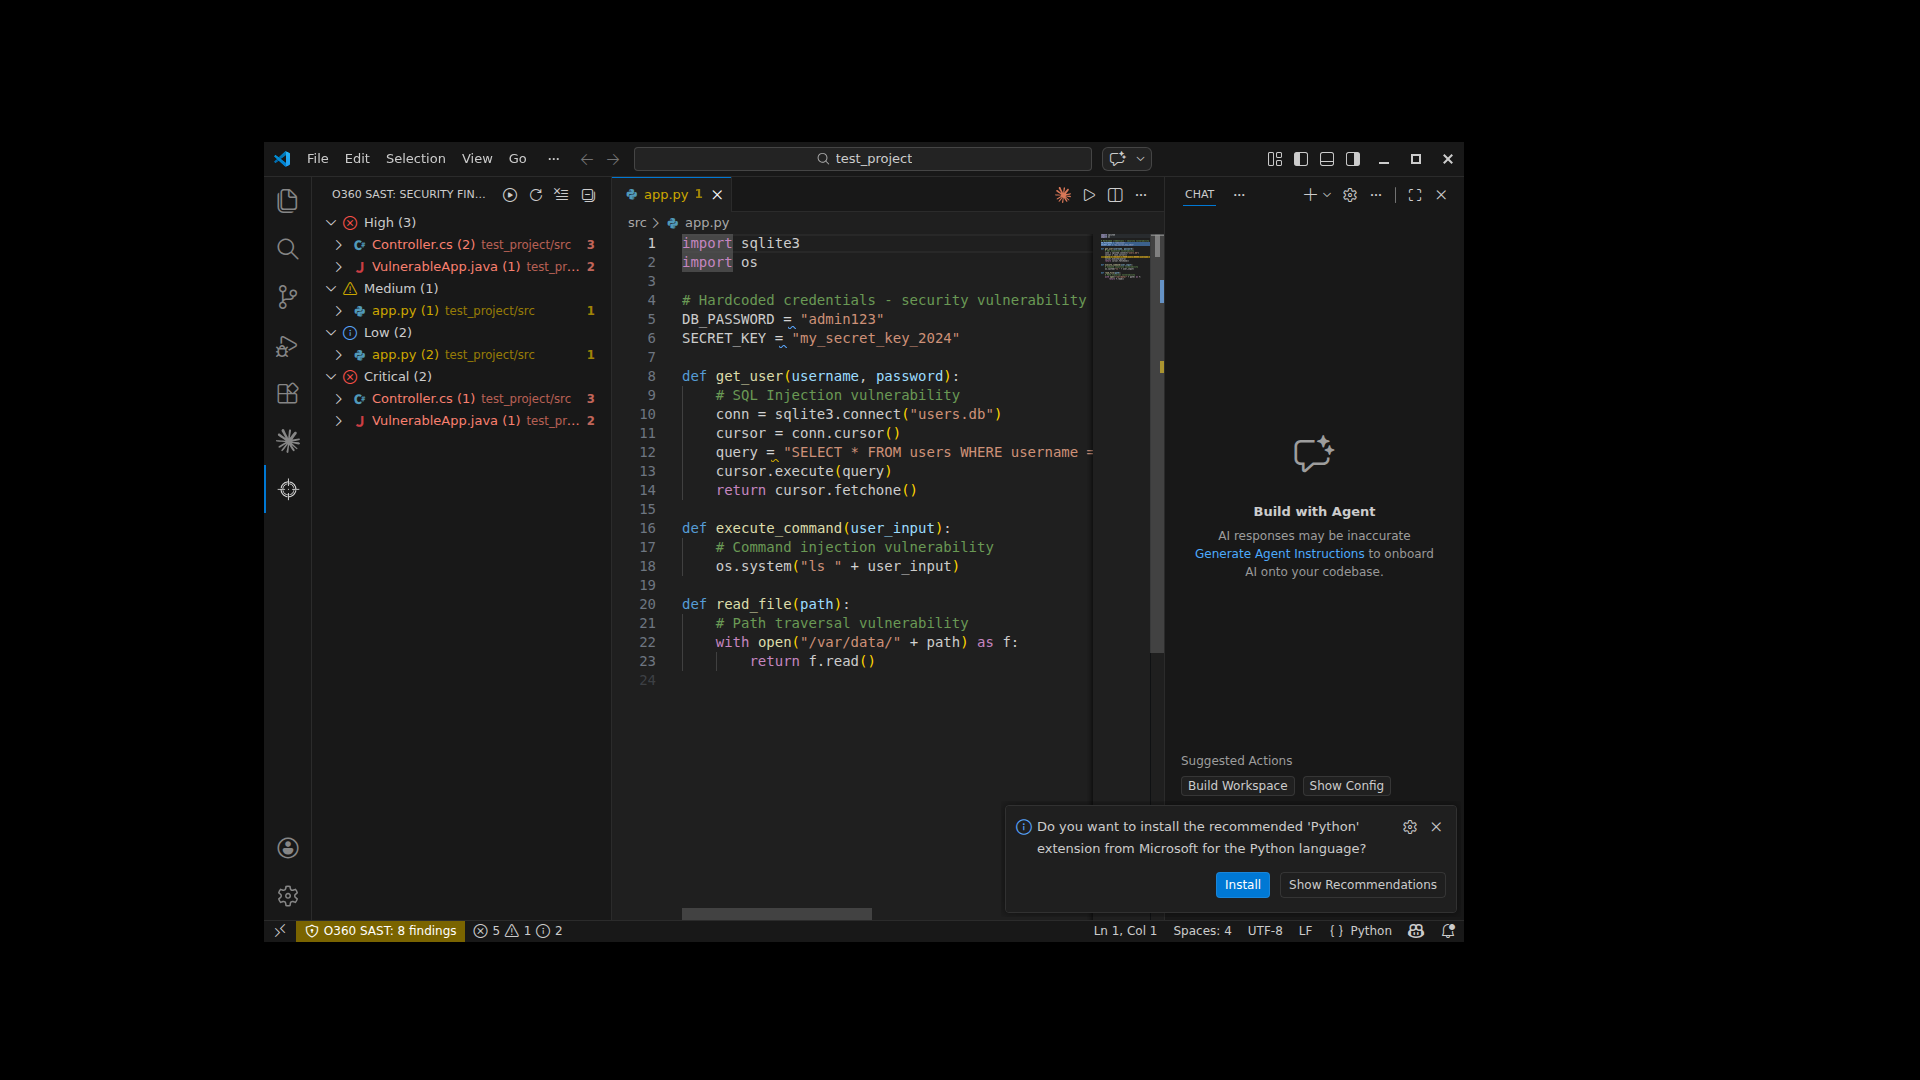Open the Run and Debug icon

pos(287,346)
